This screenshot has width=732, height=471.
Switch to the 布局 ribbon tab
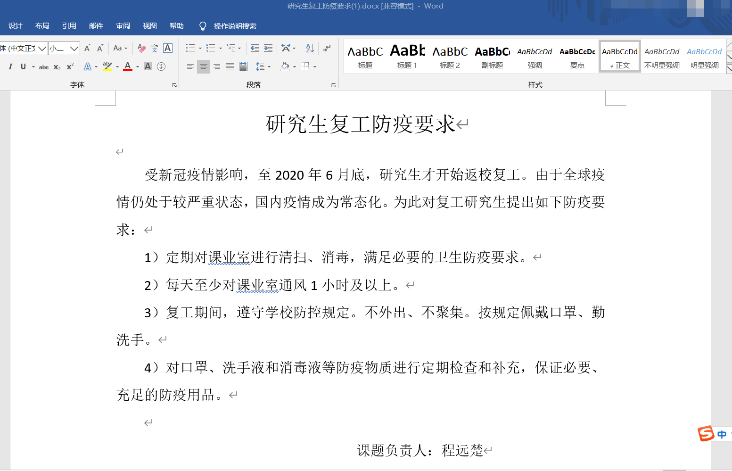41,25
